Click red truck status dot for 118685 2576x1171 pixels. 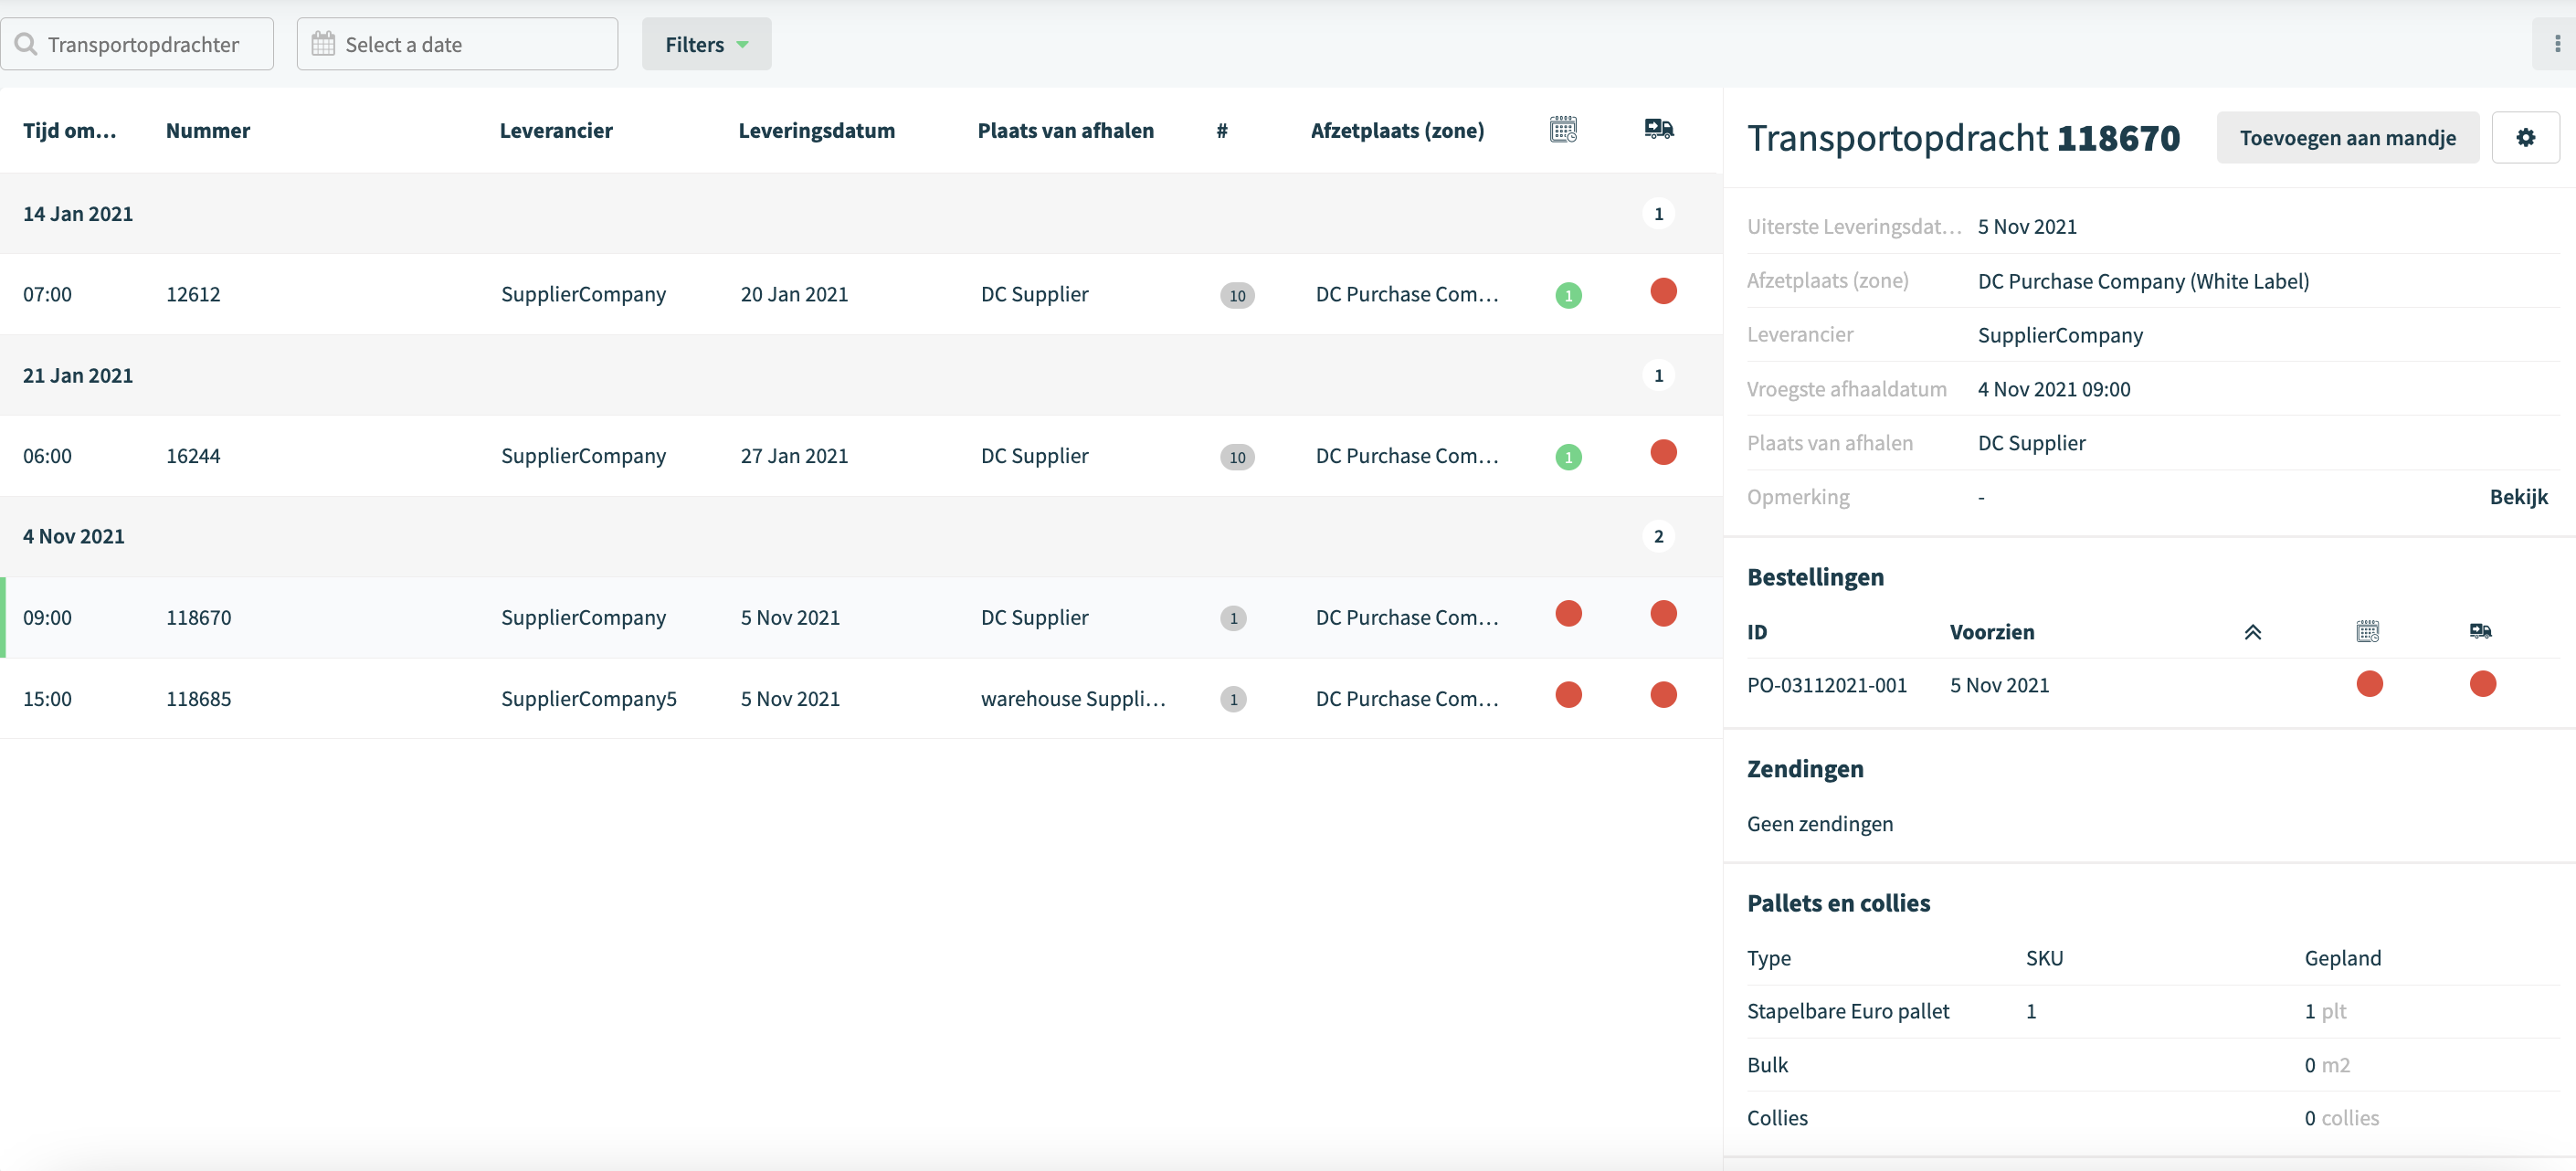(x=1663, y=694)
